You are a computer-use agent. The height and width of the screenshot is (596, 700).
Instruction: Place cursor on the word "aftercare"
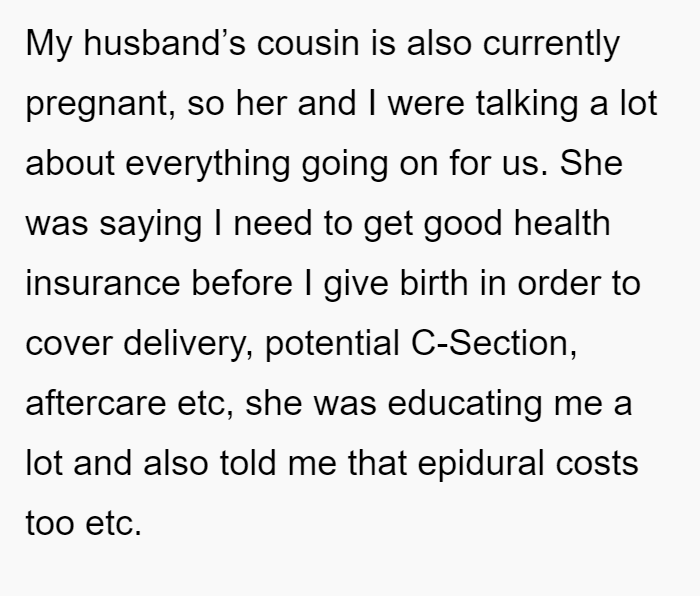[x=96, y=403]
